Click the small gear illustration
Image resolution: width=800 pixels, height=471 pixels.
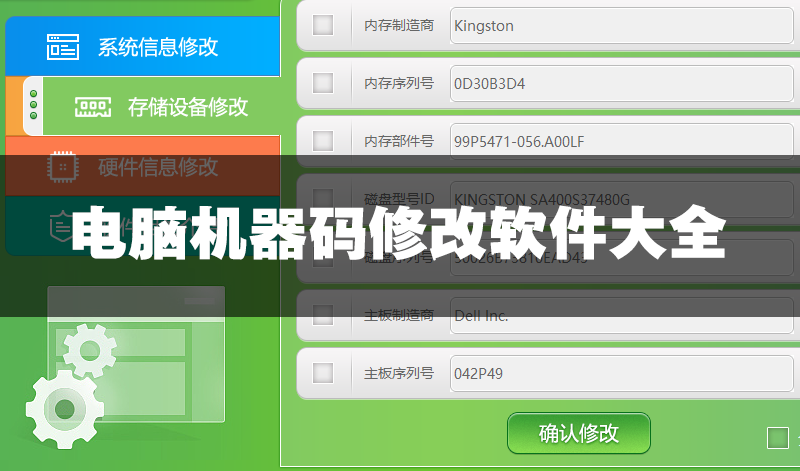pyautogui.click(x=90, y=351)
